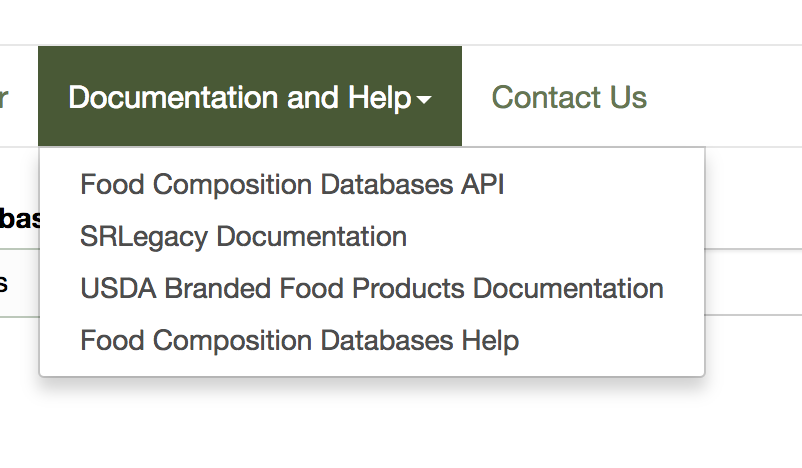802x468 pixels.
Task: Click Contact Us in the navigation bar
Action: [x=569, y=97]
